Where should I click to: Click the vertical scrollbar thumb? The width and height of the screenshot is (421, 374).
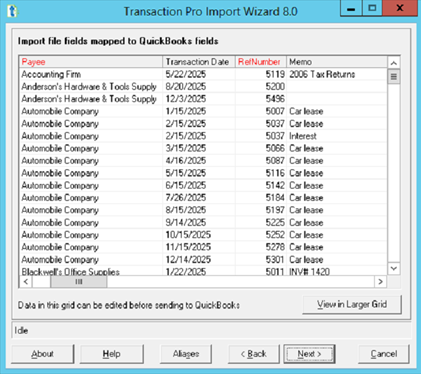(394, 77)
